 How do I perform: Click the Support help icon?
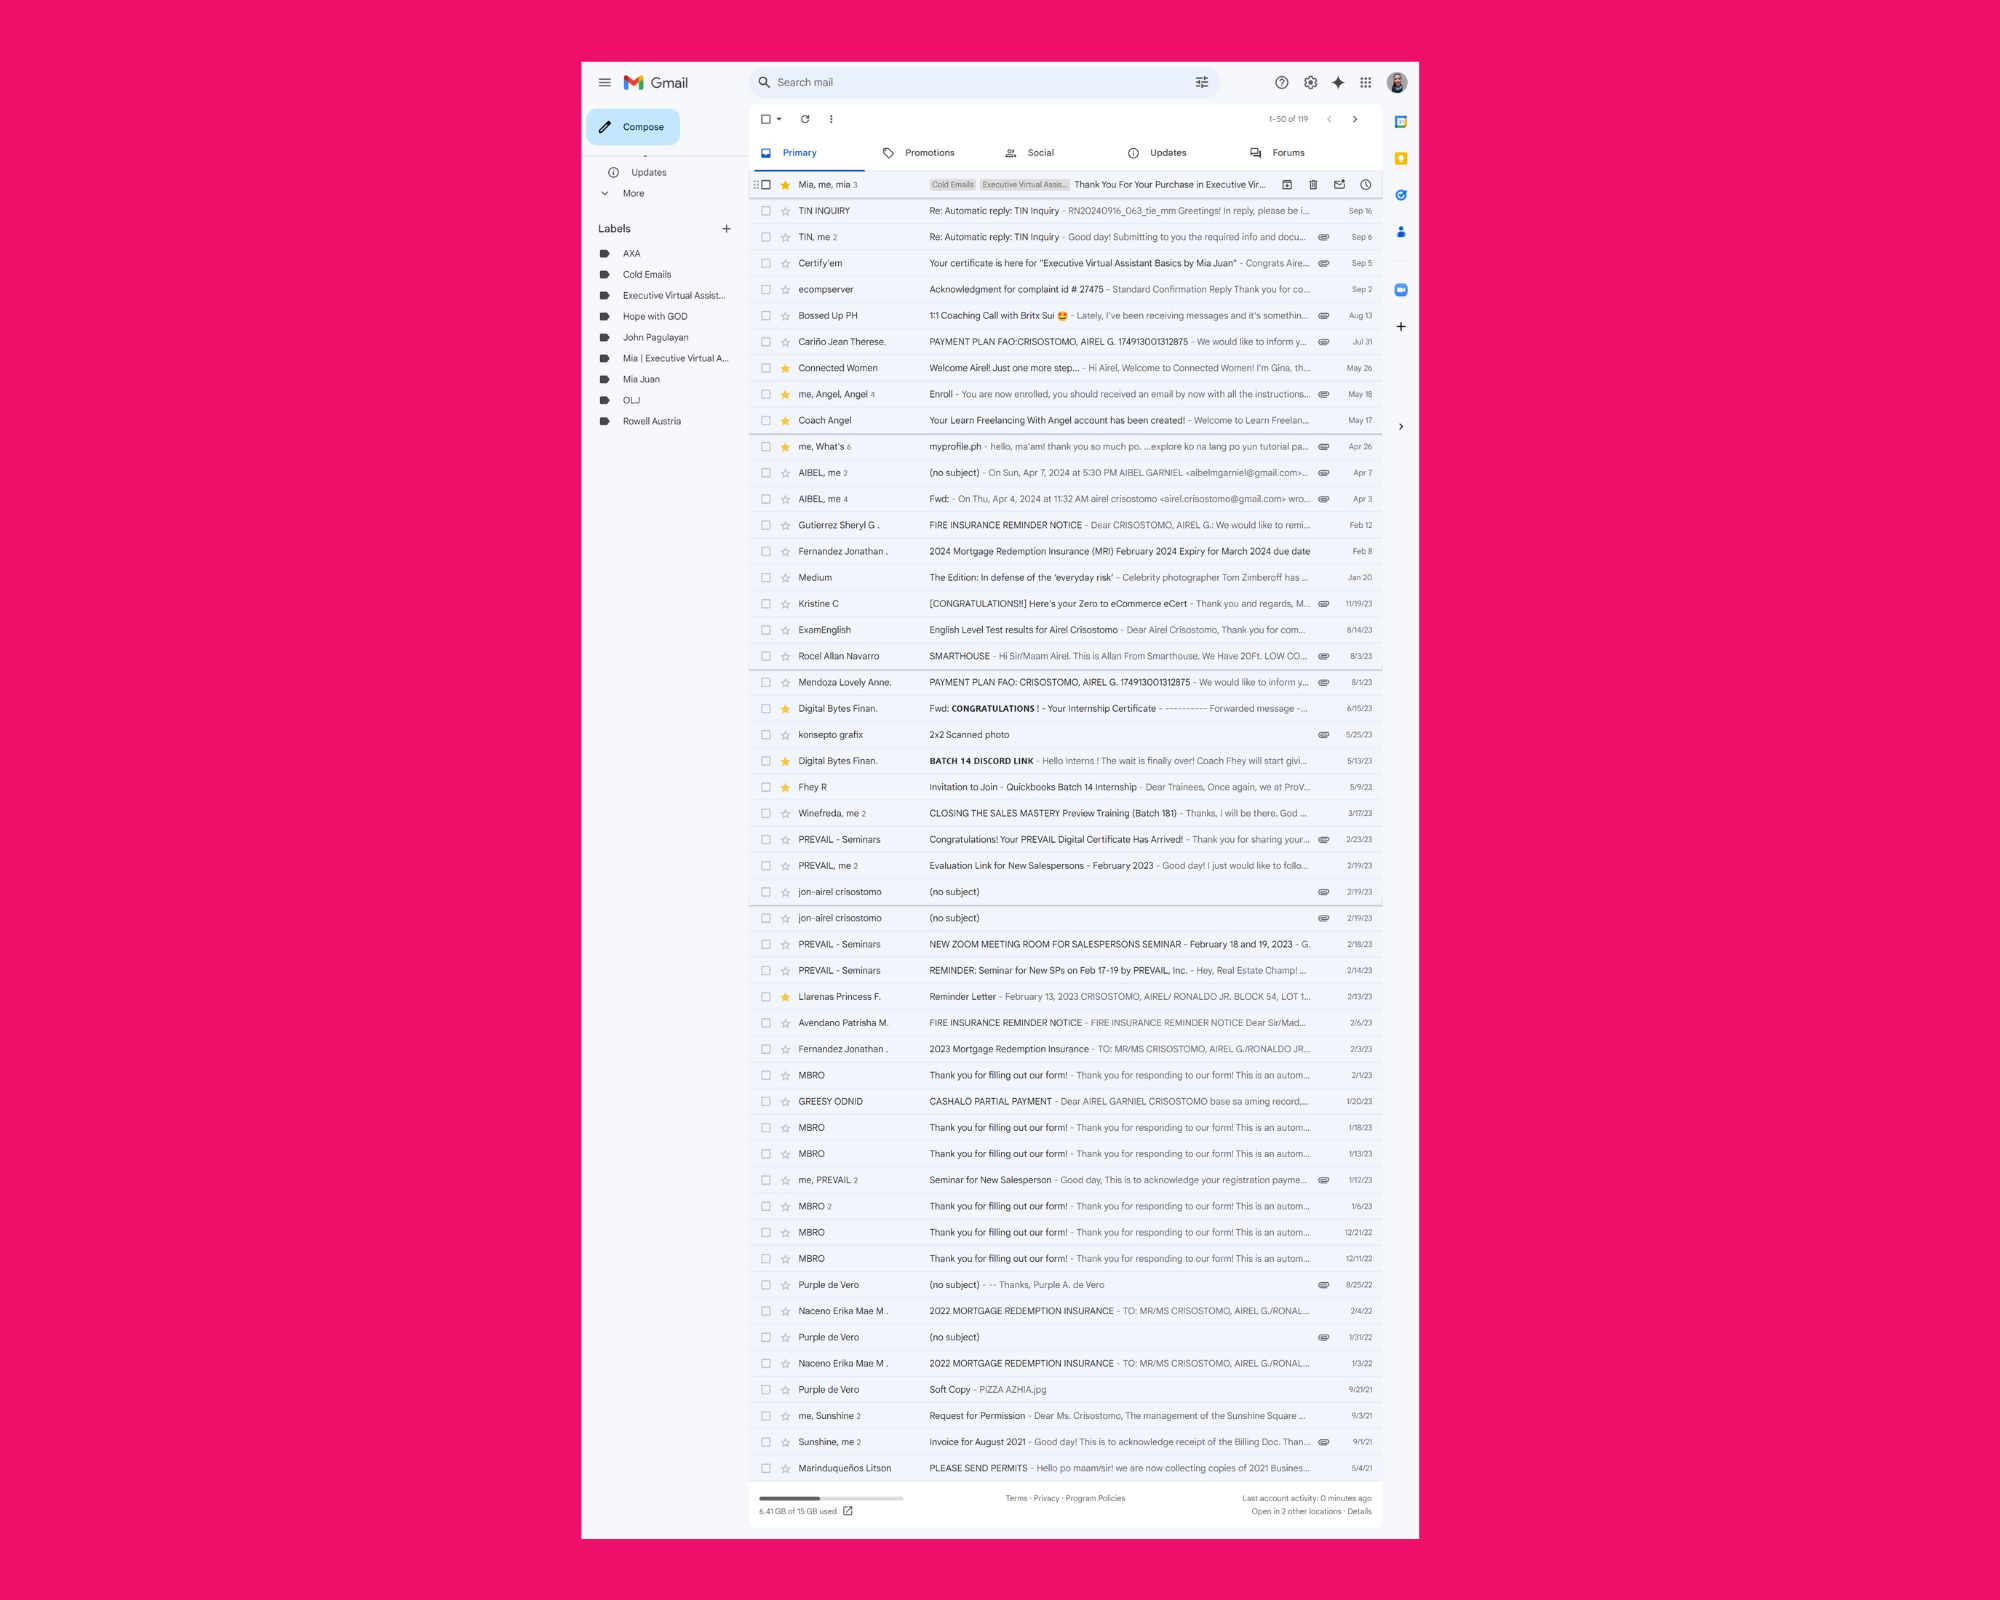coord(1281,83)
